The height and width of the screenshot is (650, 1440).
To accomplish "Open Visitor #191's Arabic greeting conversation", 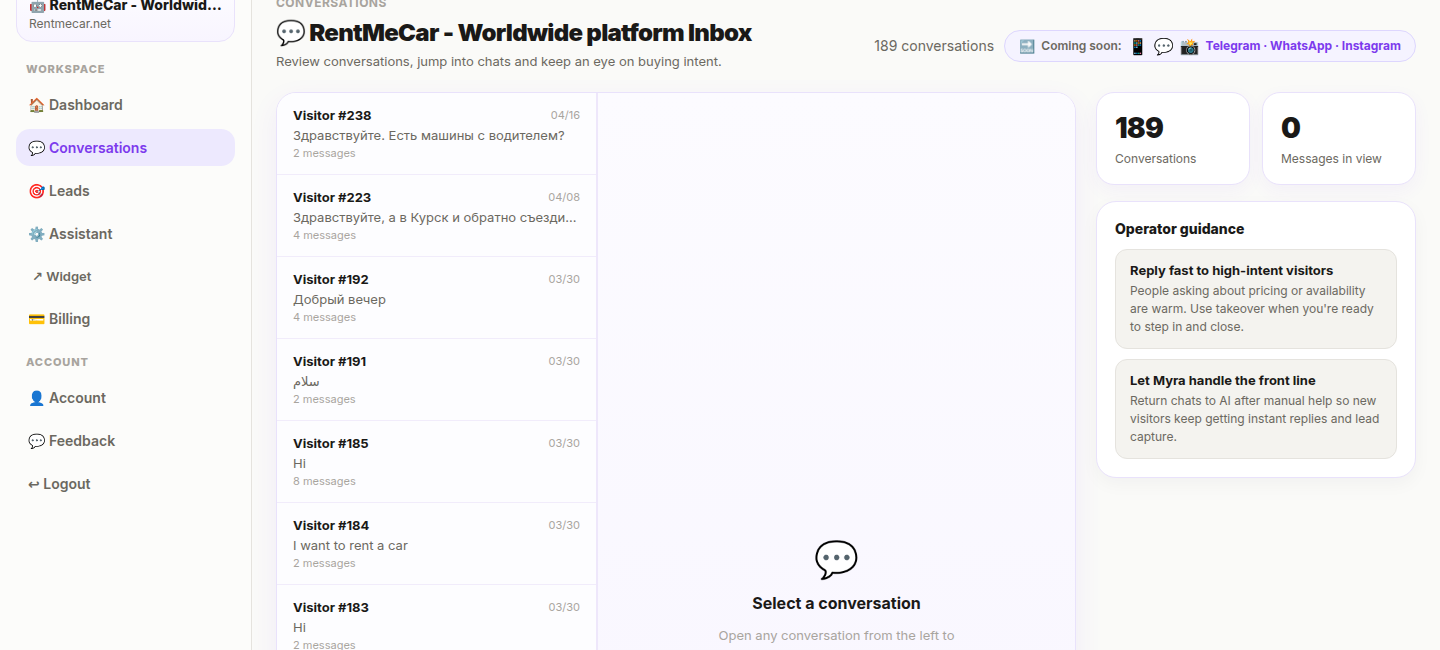I will click(x=436, y=379).
